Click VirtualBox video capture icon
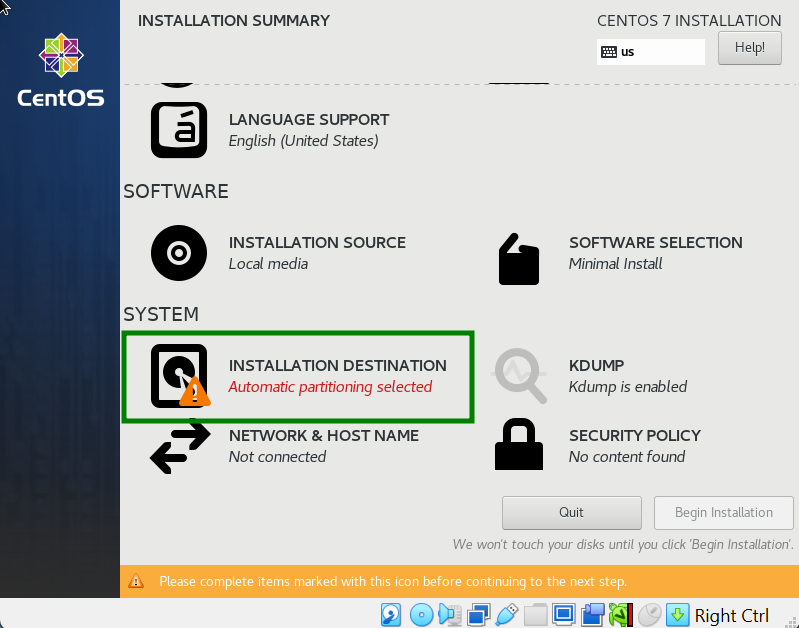The width and height of the screenshot is (799, 628). (592, 615)
